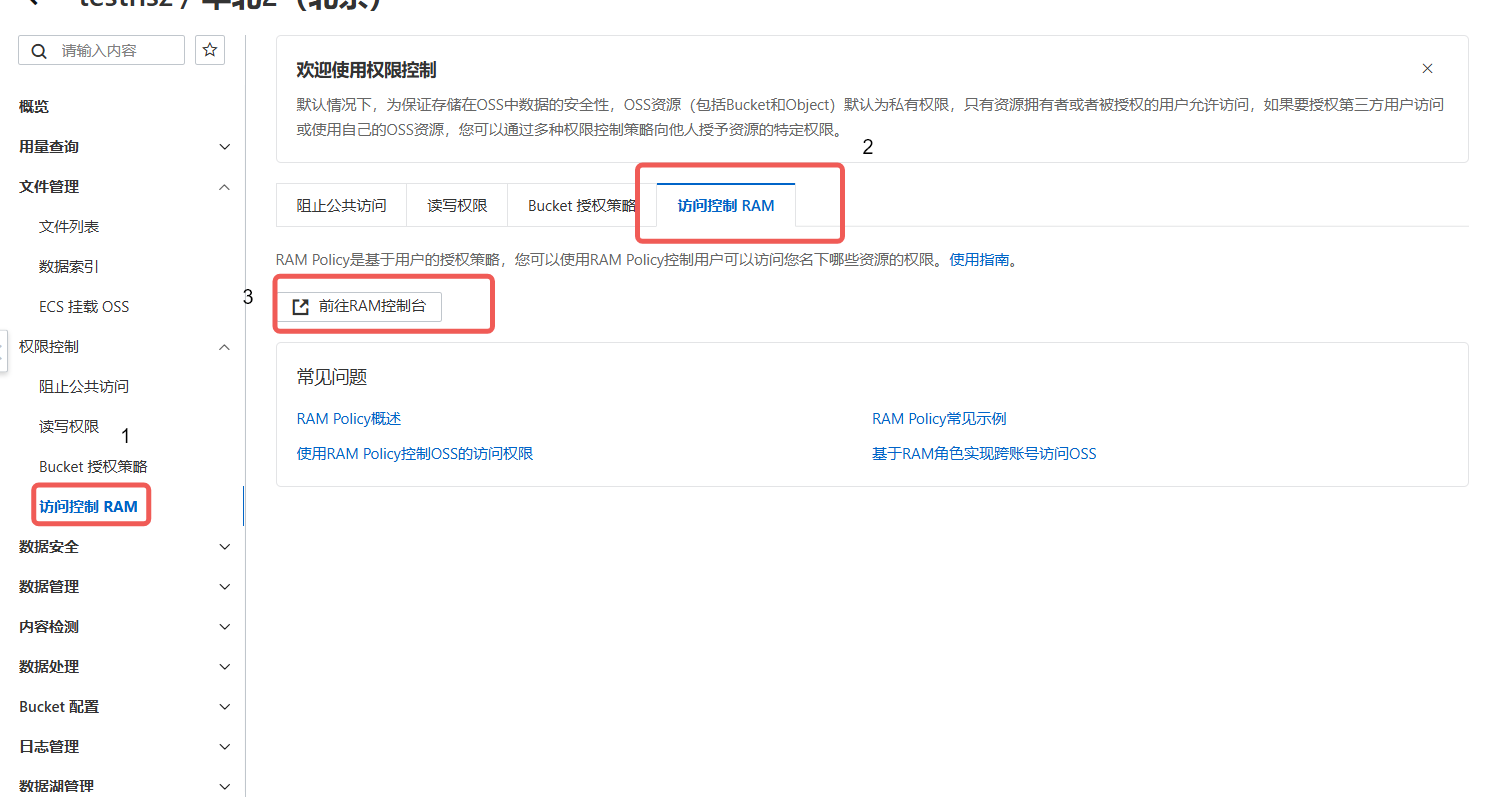The height and width of the screenshot is (797, 1493).
Task: Click the 前往RAM控制台 button
Action: tap(359, 307)
